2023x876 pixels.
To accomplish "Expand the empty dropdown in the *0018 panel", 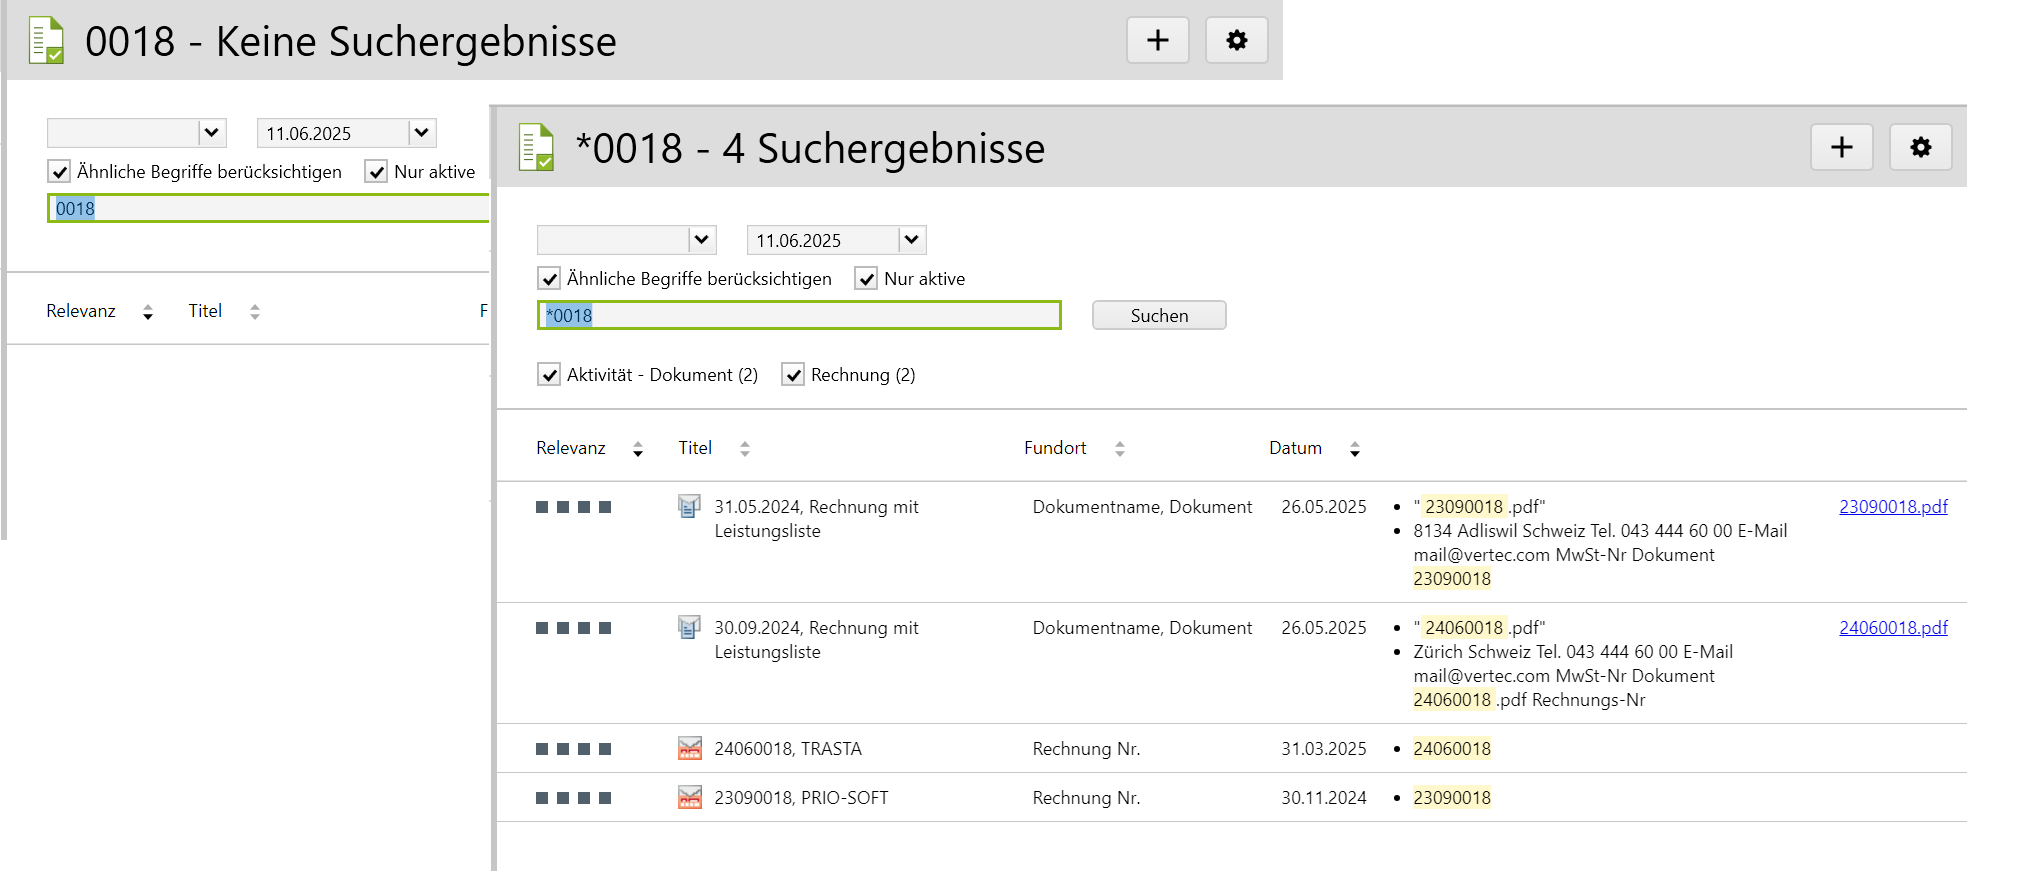I will [702, 240].
